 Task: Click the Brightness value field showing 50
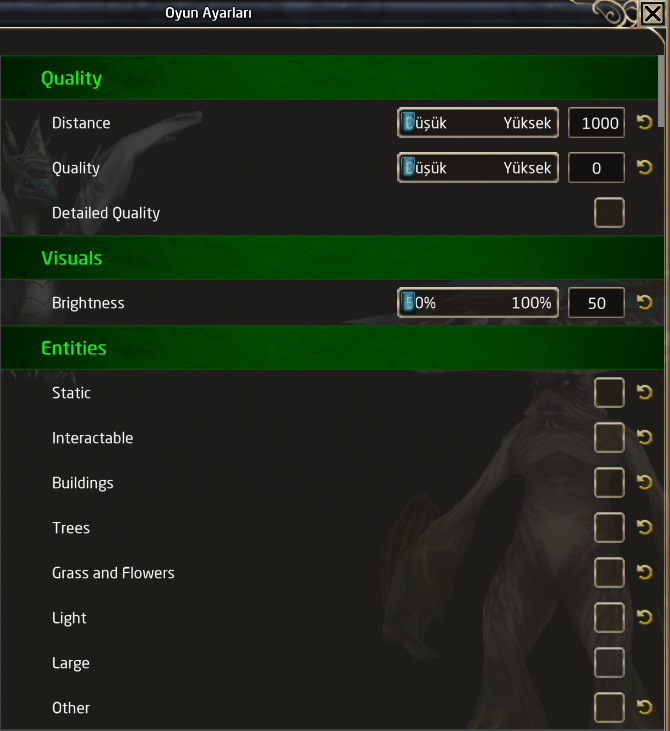[596, 303]
